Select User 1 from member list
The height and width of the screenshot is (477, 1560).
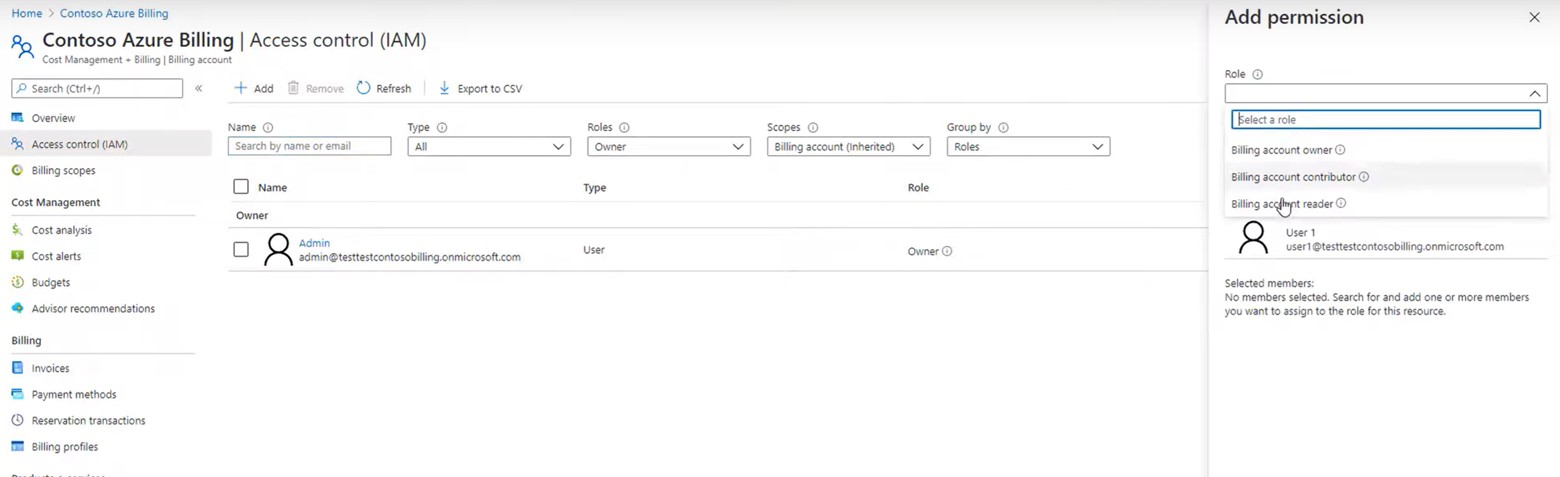1386,239
